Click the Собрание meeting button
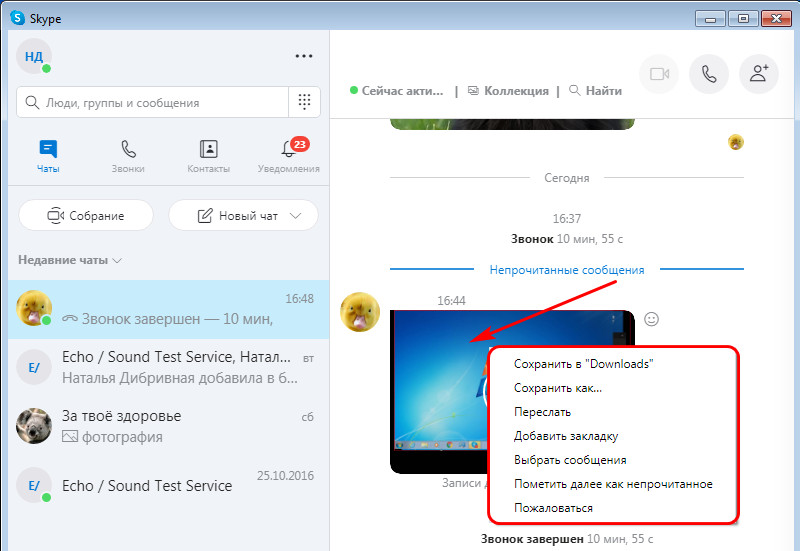 click(86, 215)
